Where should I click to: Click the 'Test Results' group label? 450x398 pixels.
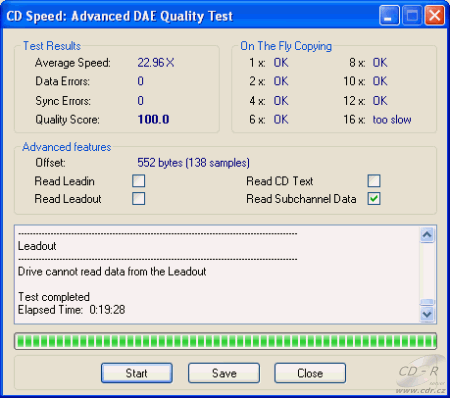click(x=52, y=46)
